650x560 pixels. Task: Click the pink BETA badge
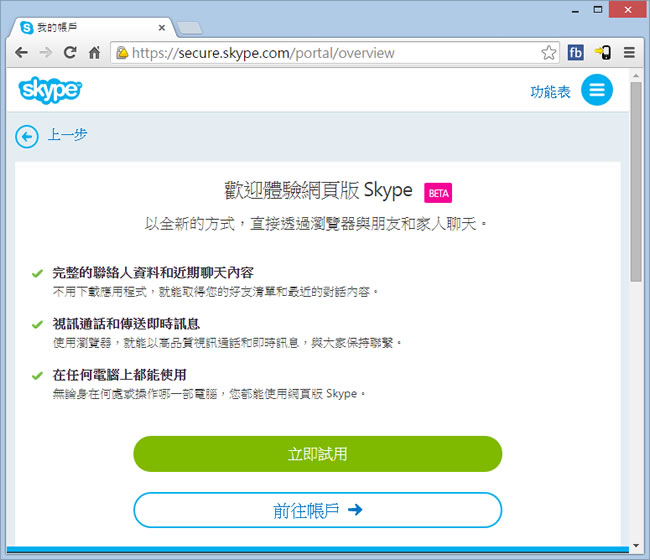tap(438, 193)
